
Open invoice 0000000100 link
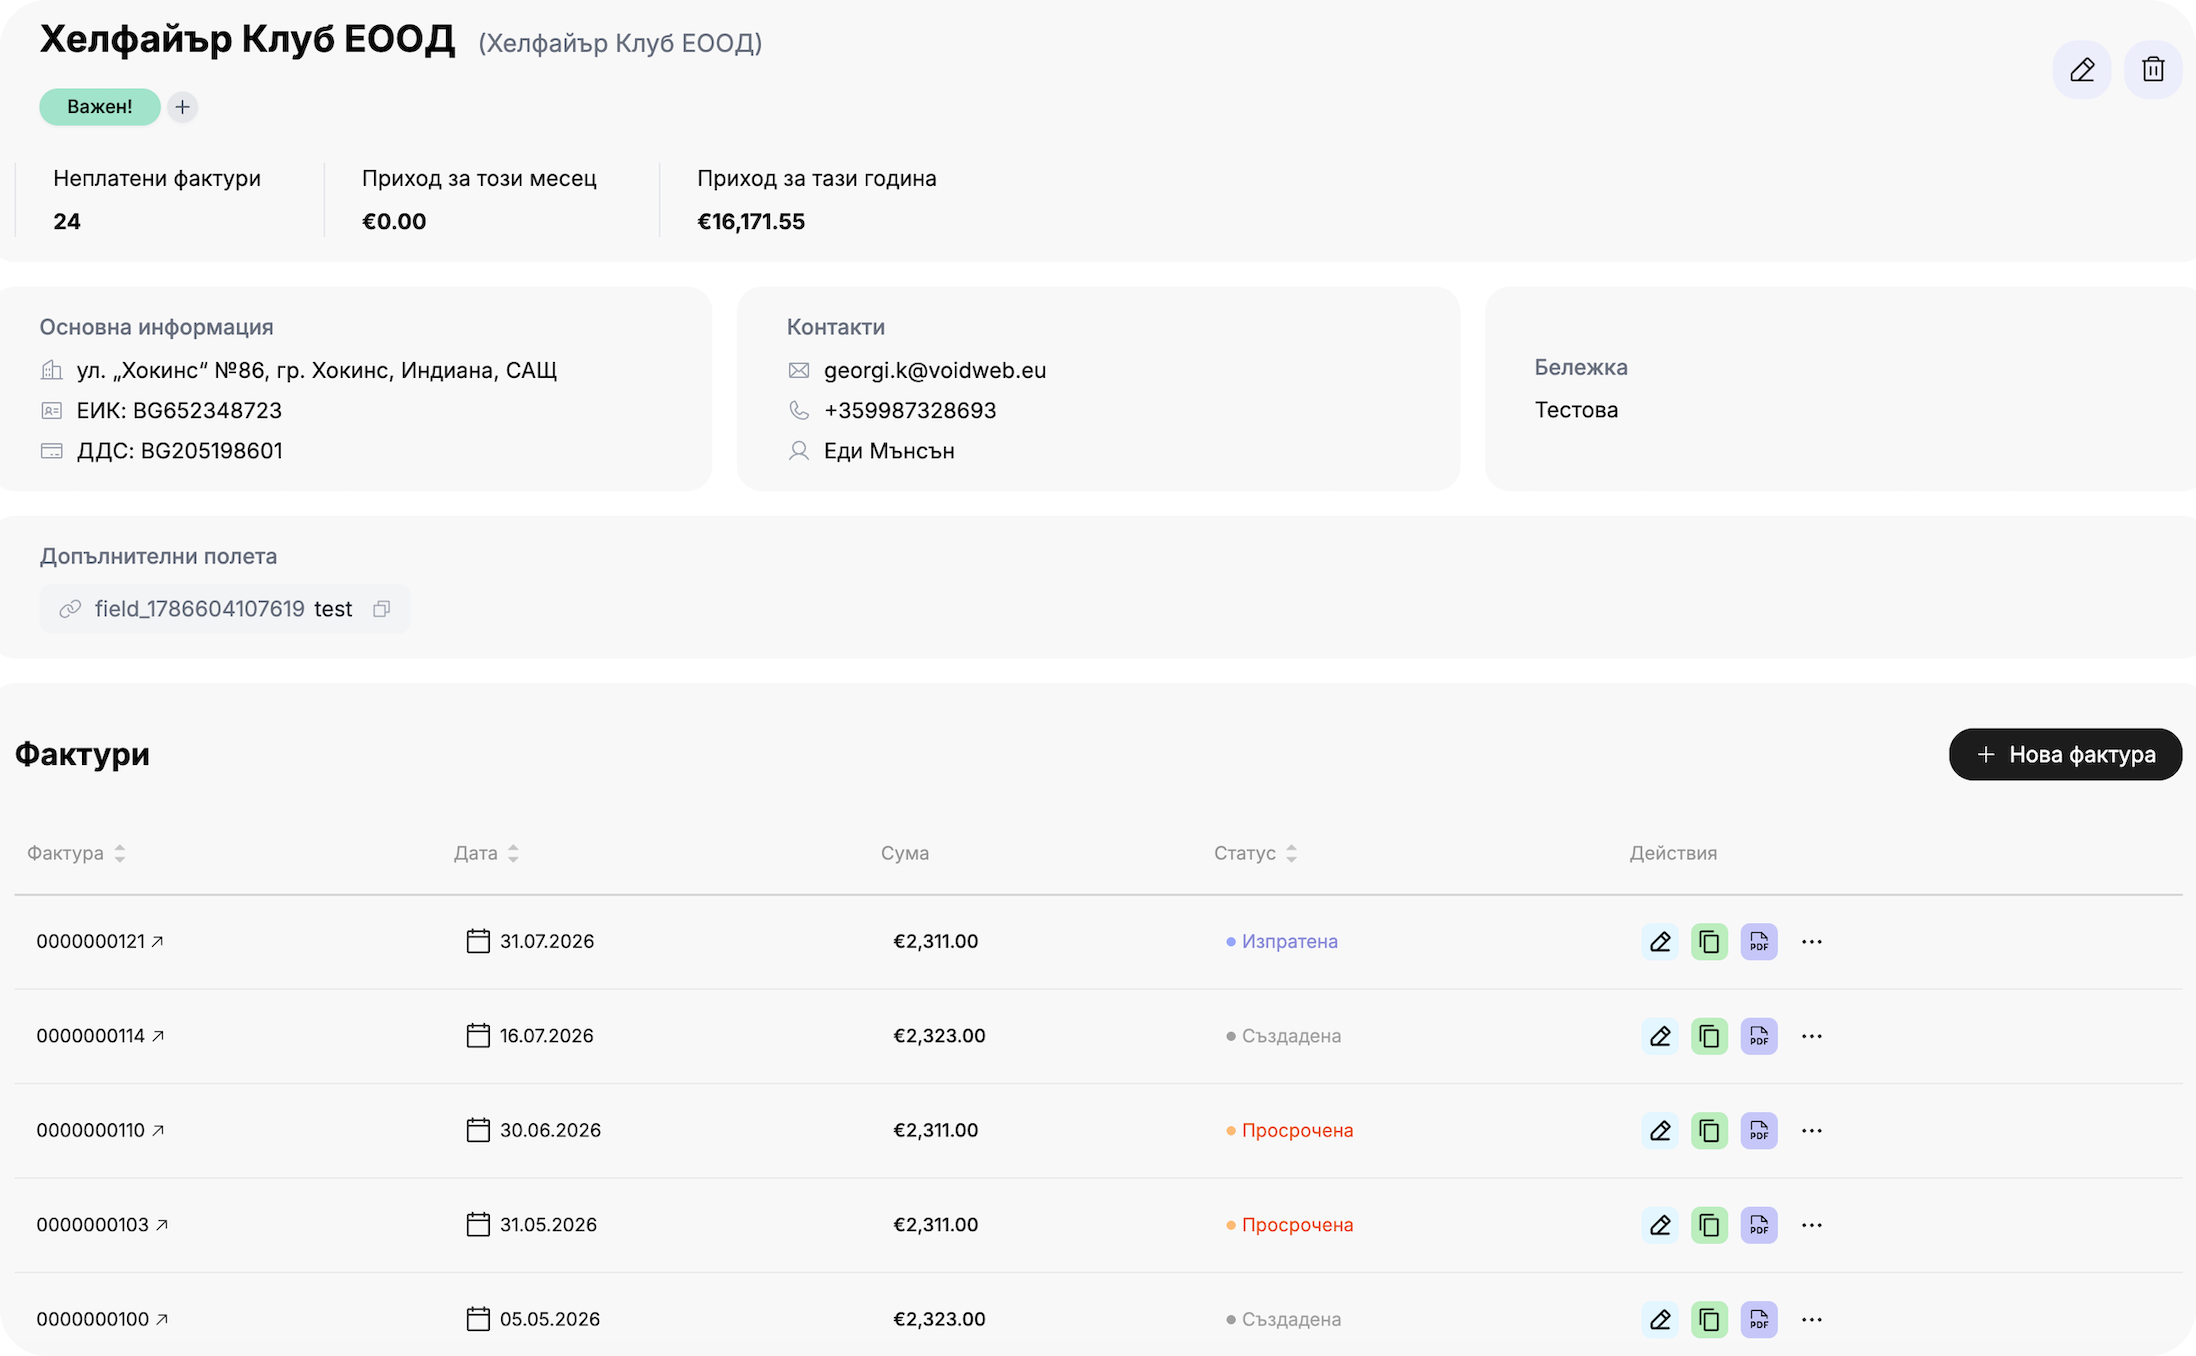(102, 1319)
